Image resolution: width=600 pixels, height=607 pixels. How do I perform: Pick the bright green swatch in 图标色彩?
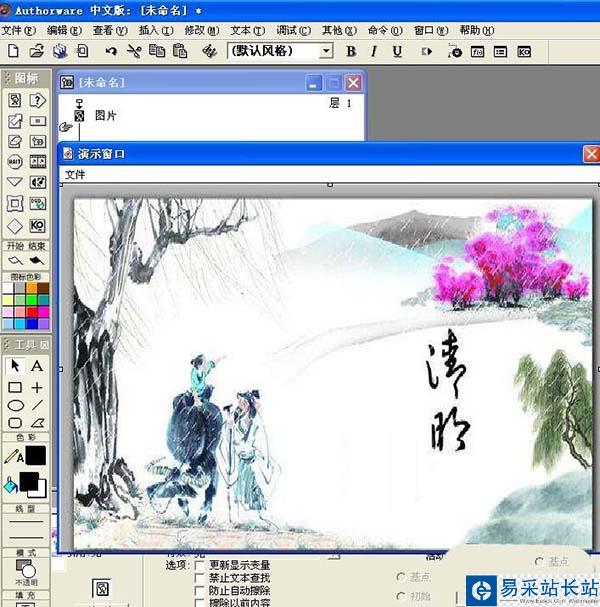click(x=32, y=300)
